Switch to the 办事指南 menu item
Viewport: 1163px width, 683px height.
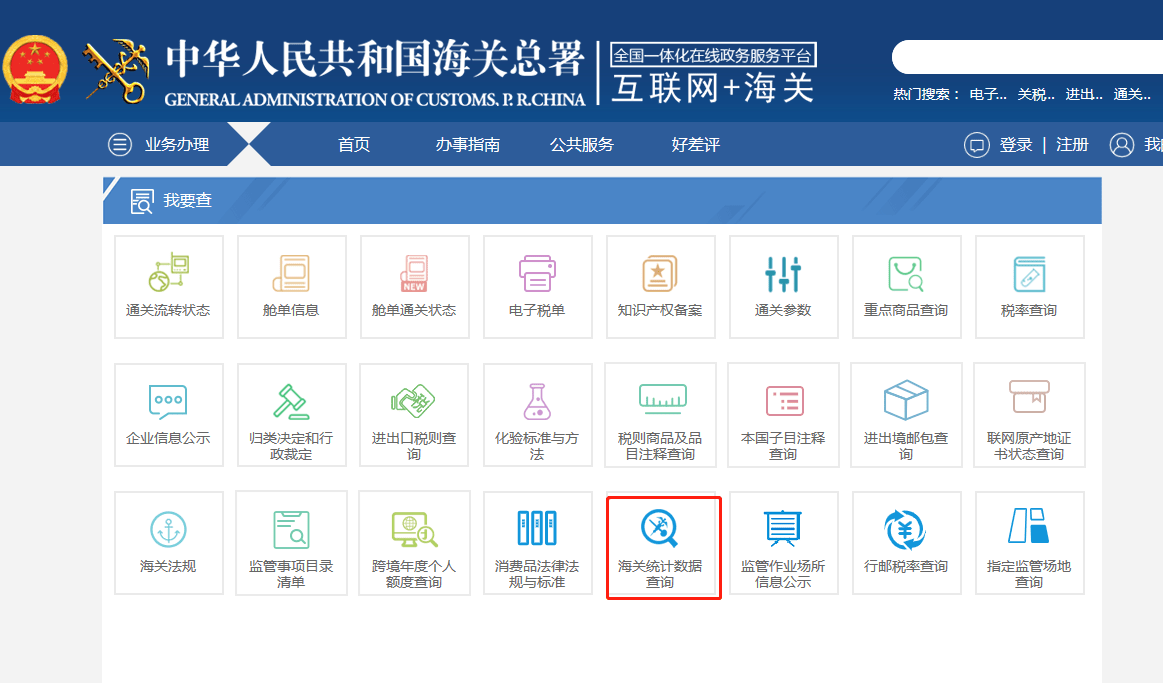tap(467, 143)
